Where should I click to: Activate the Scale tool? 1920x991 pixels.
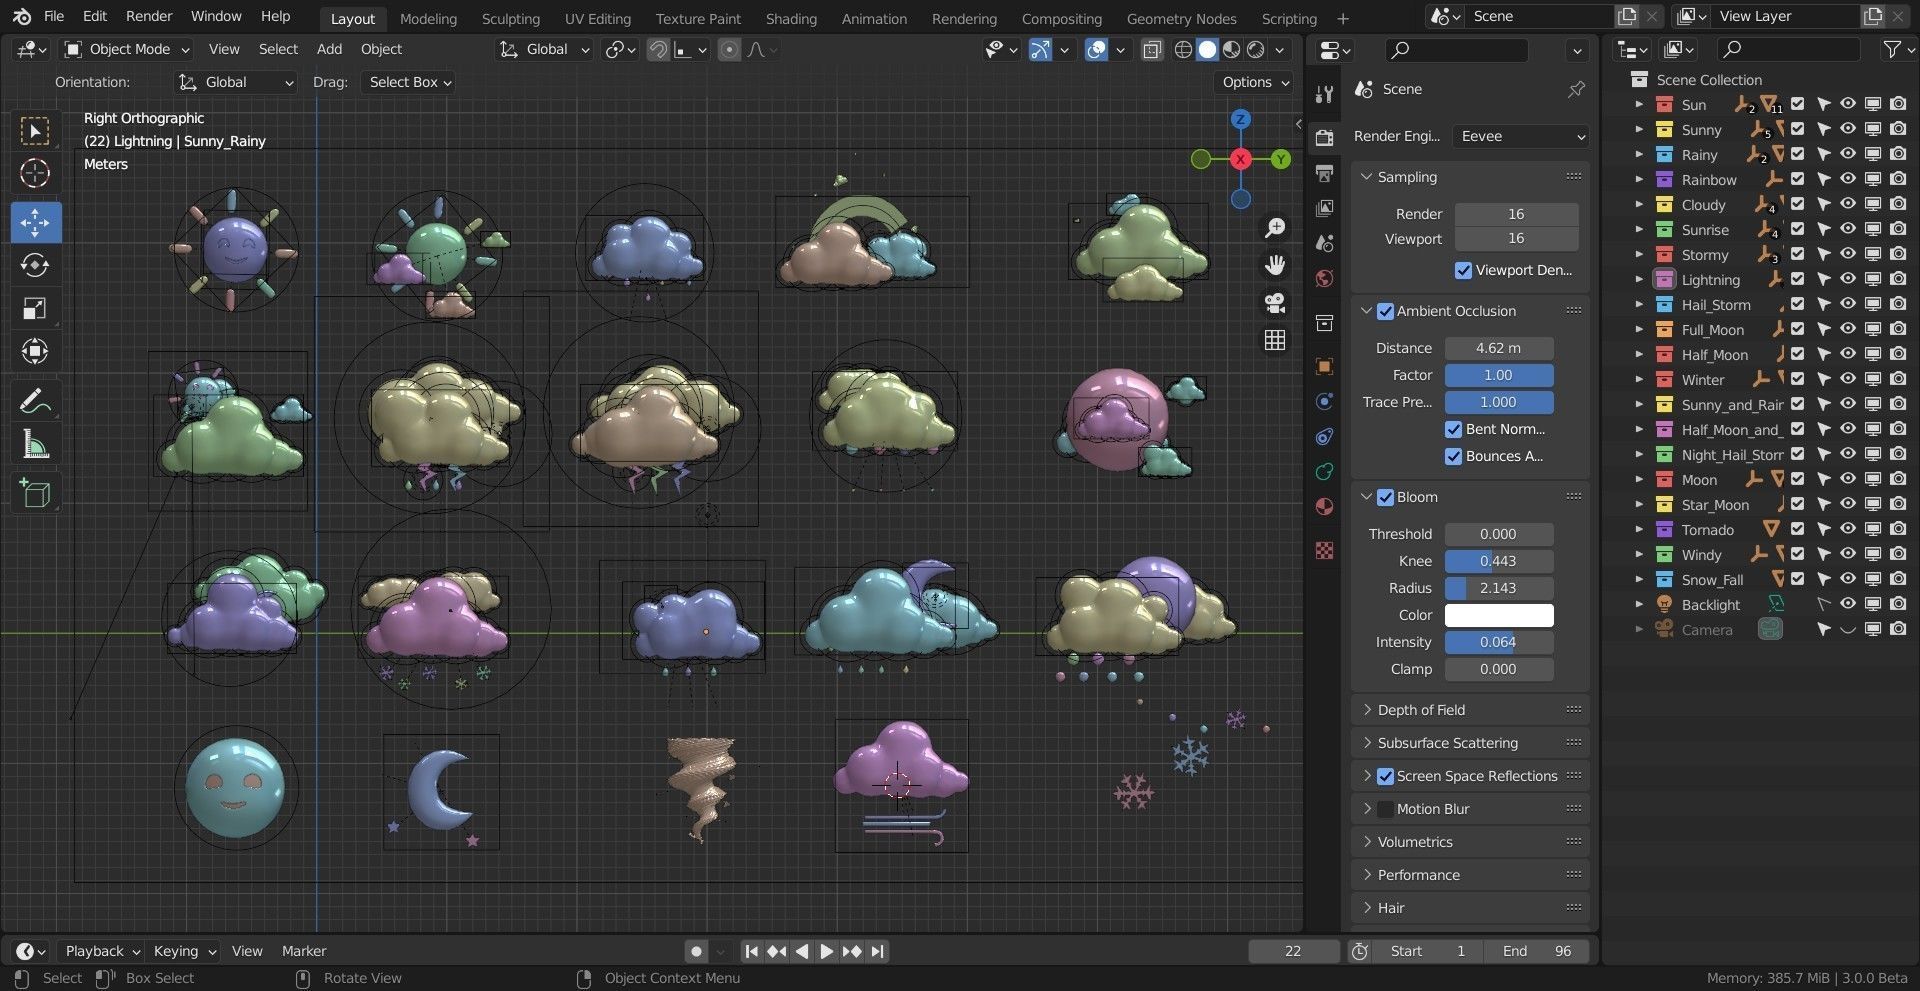point(35,309)
